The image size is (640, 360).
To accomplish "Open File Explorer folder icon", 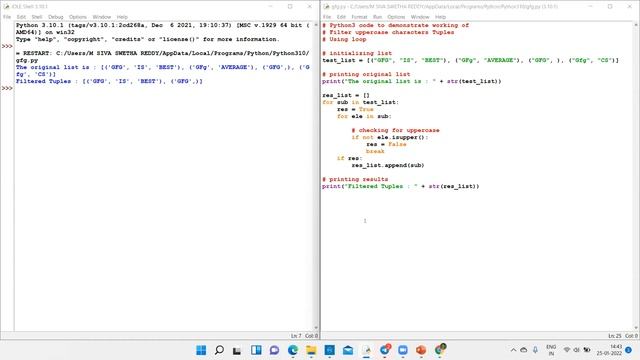I will tap(311, 350).
